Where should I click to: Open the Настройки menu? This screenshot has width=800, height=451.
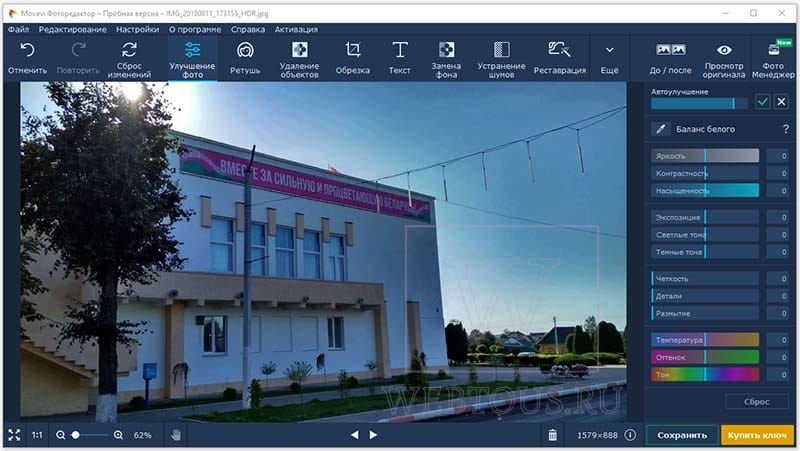point(137,30)
